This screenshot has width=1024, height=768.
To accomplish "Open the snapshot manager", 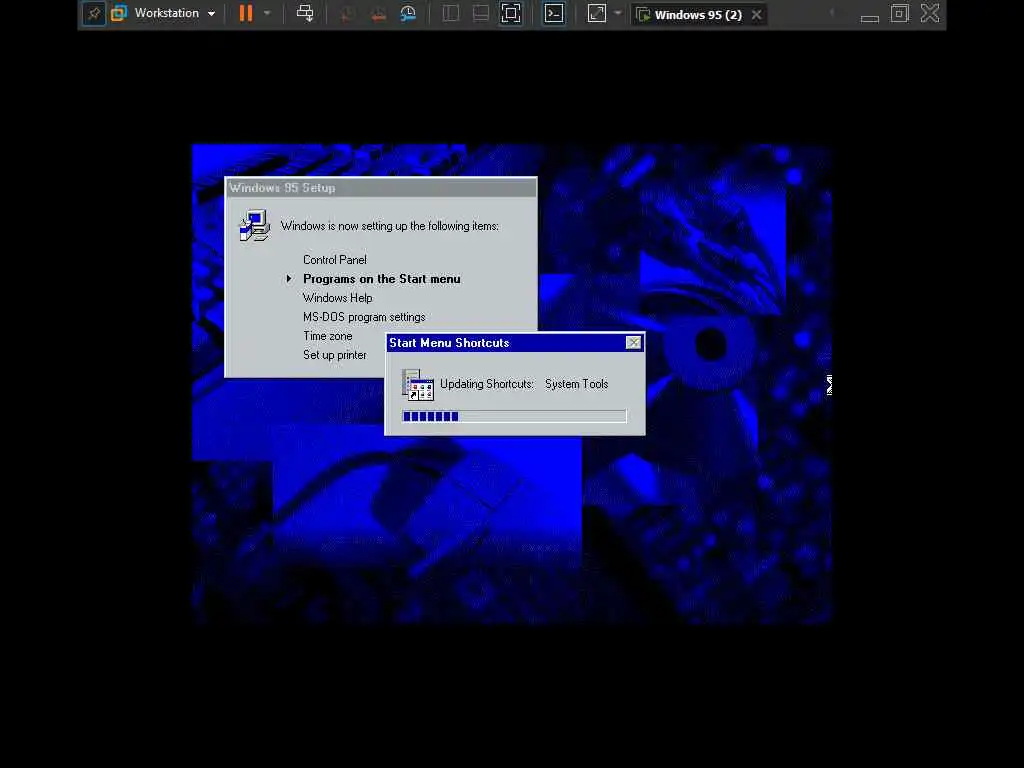I will click(408, 14).
